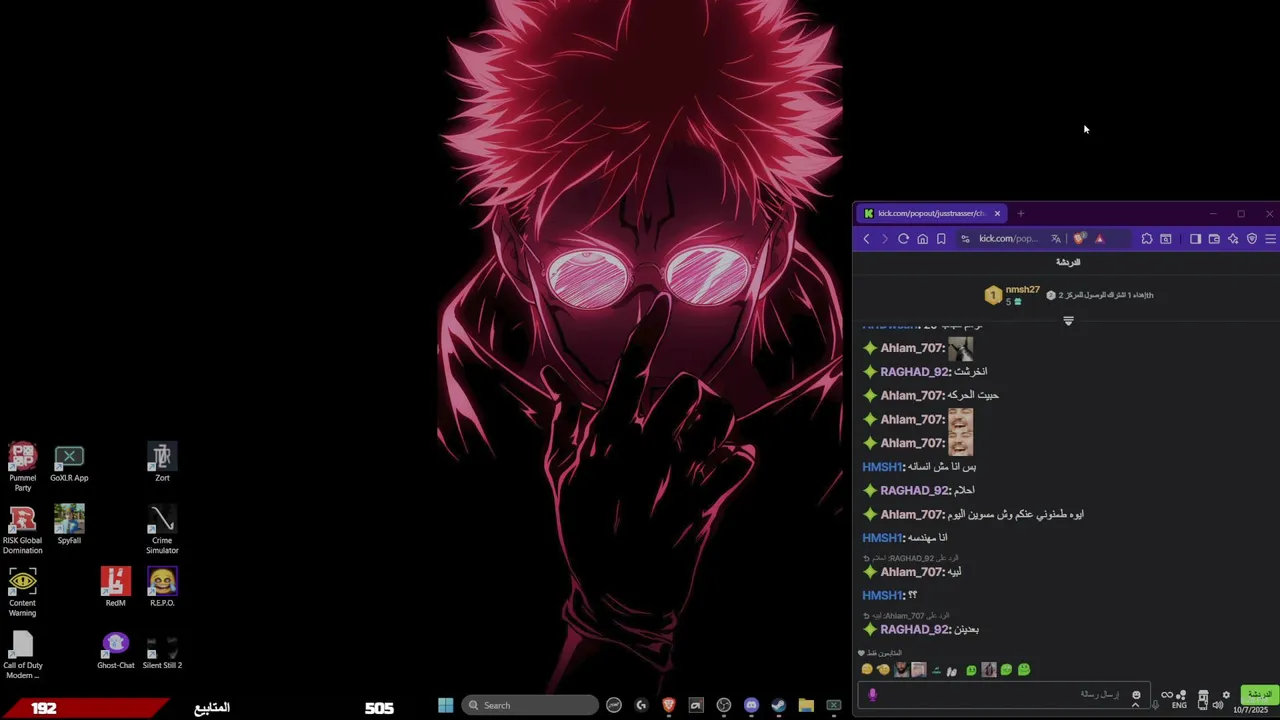The width and height of the screenshot is (1280, 720).
Task: Open Brave Shields lion icon
Action: pos(1078,239)
